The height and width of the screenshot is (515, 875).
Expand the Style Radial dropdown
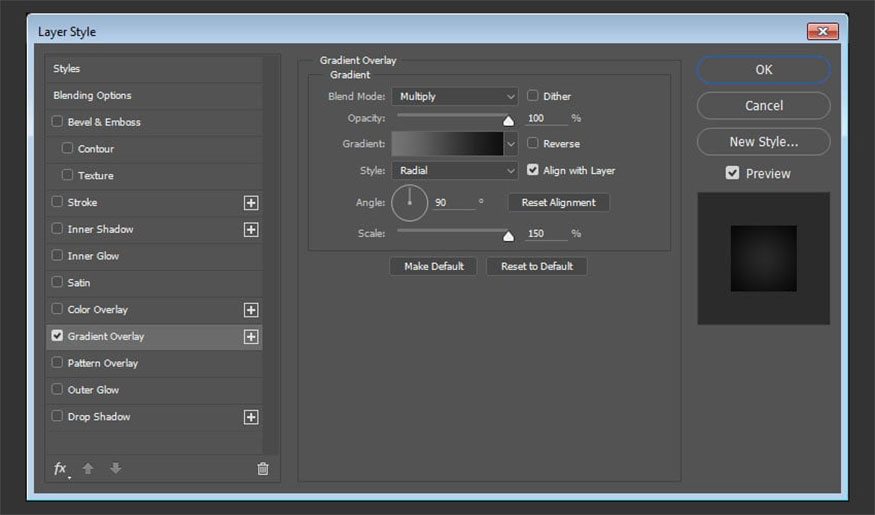(455, 171)
